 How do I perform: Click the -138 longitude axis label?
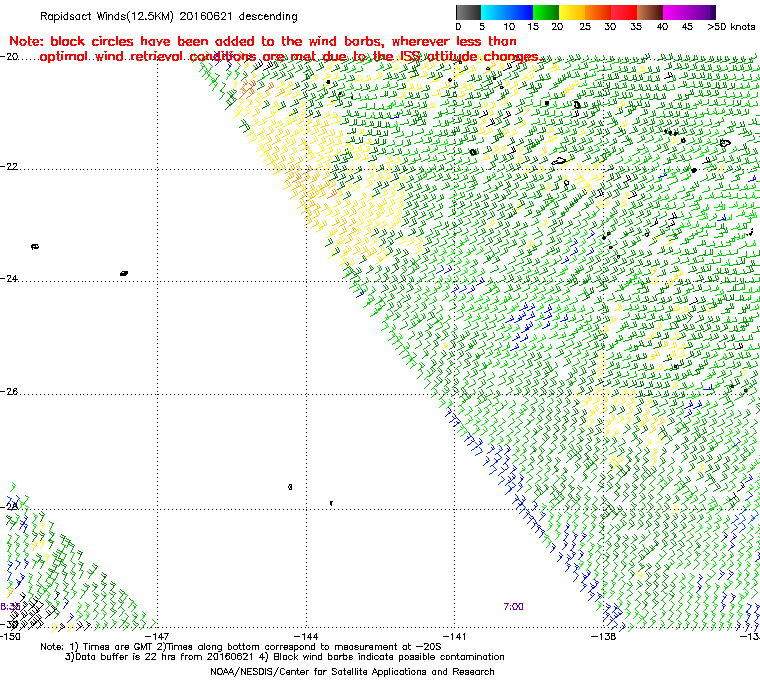click(x=603, y=636)
